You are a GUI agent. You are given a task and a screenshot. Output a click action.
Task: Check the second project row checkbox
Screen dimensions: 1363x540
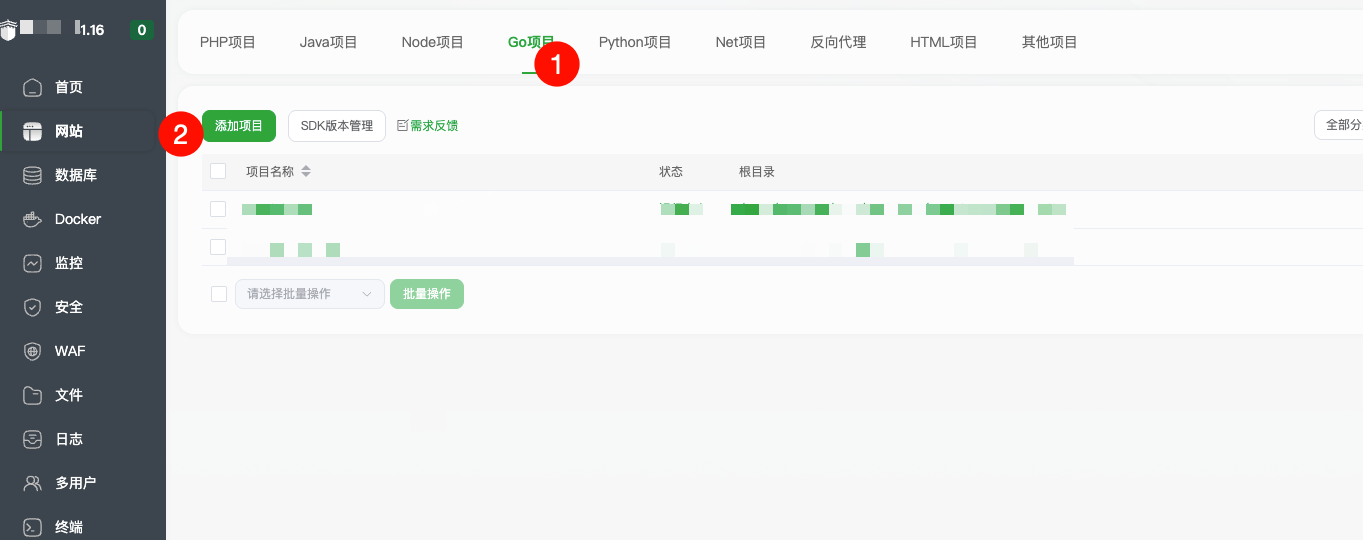[x=218, y=247]
